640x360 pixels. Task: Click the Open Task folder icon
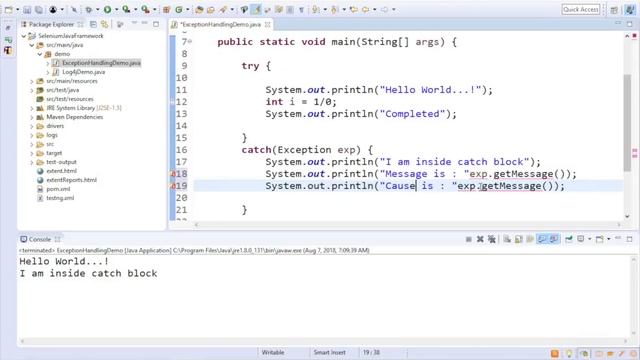pyautogui.click(x=211, y=9)
